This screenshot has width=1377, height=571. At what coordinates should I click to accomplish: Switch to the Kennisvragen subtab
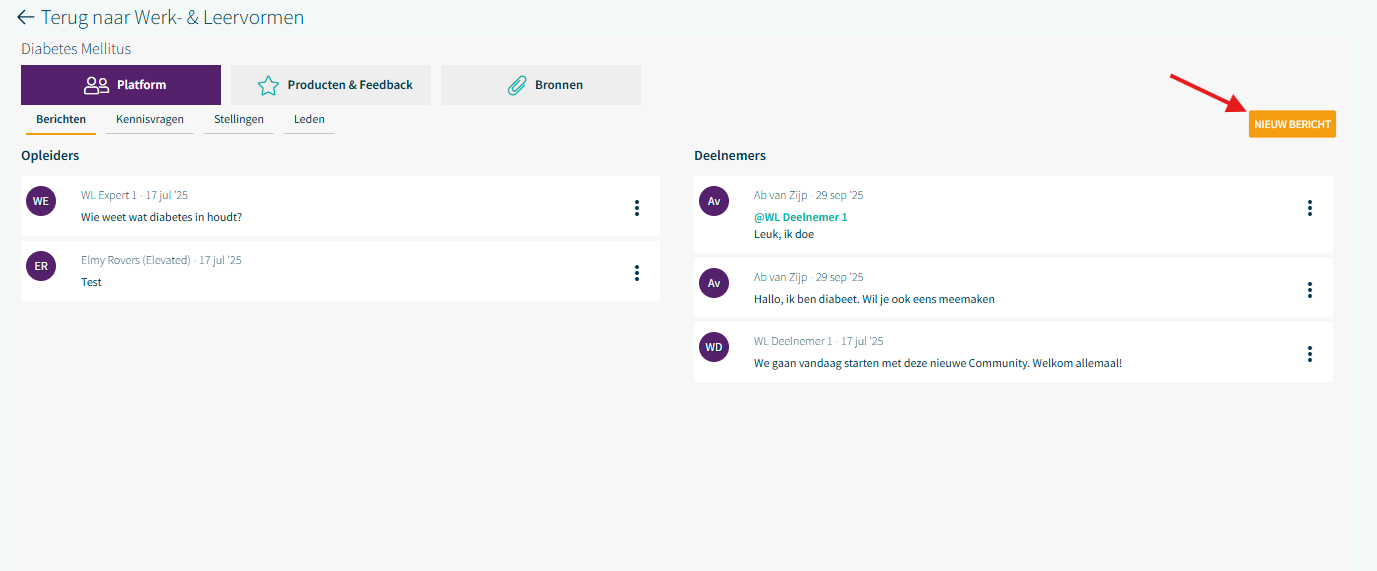tap(150, 120)
